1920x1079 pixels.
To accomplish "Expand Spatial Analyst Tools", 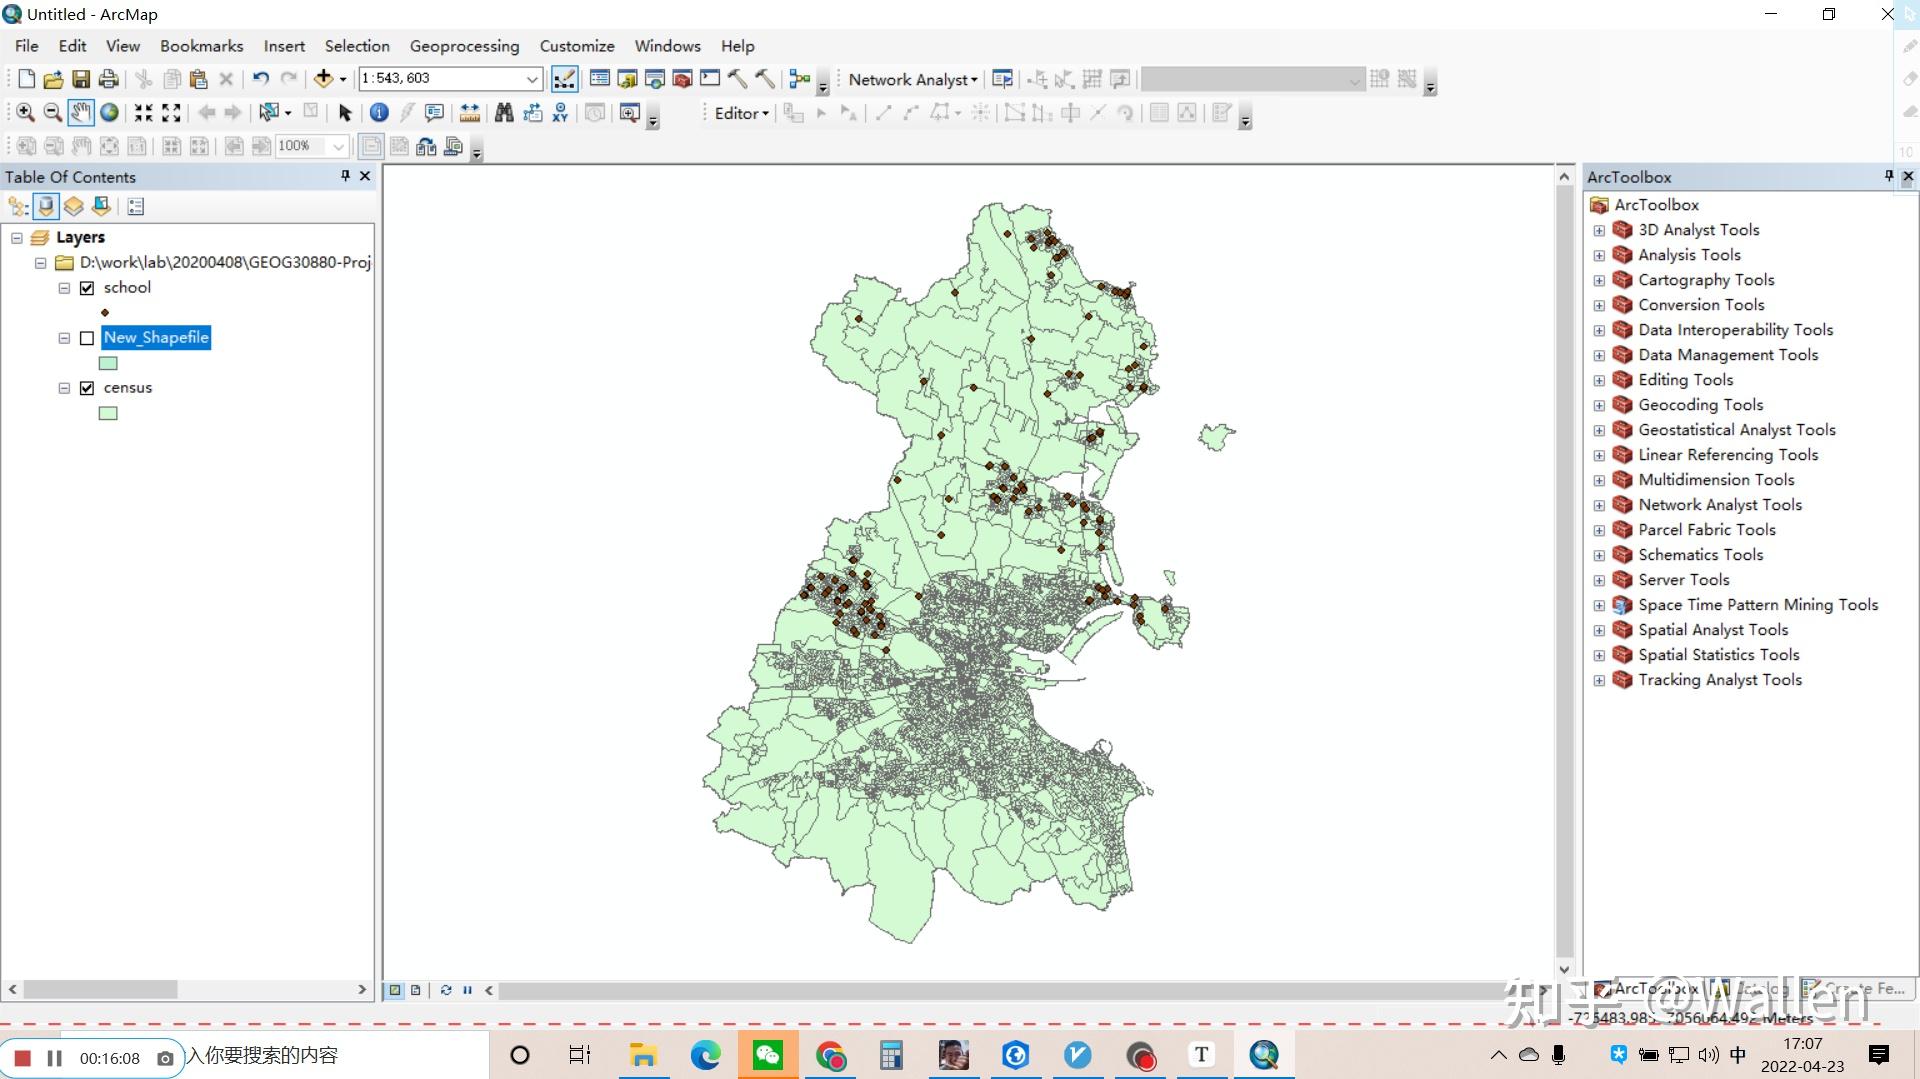I will click(x=1598, y=630).
